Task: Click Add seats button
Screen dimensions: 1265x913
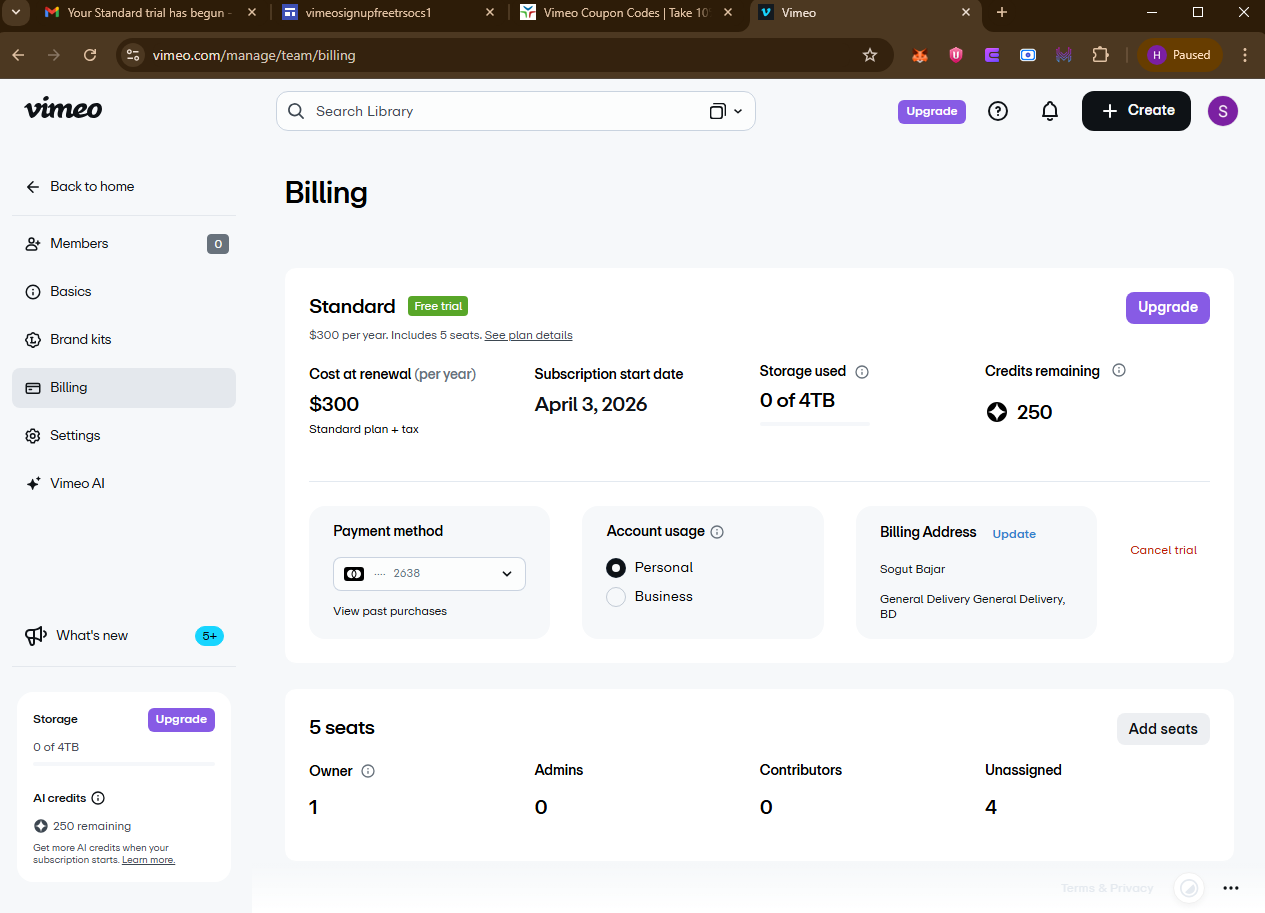Action: click(x=1163, y=729)
